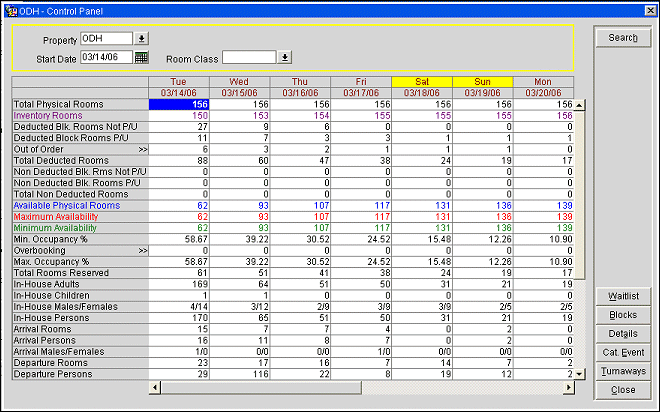Screen dimensions: 660x412
Task: Click the Cat. Event button
Action: (x=622, y=352)
